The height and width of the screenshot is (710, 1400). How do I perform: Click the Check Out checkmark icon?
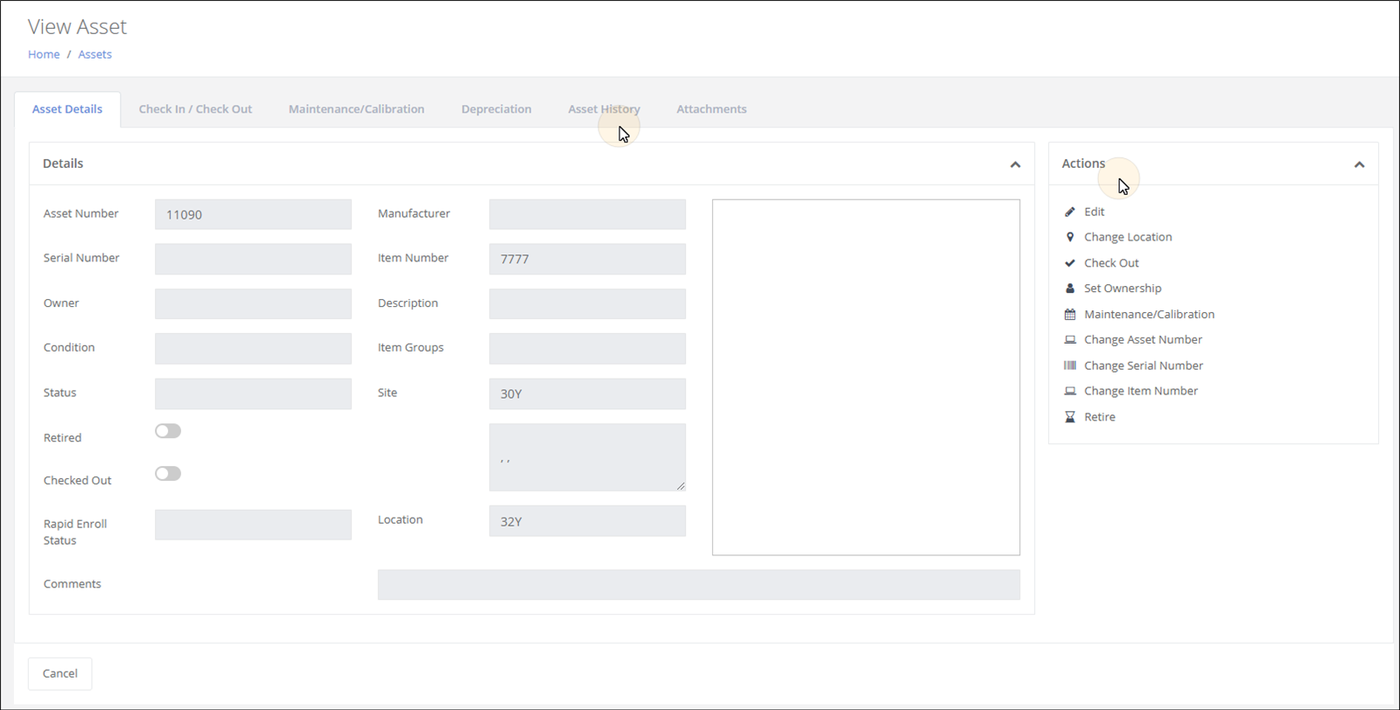[1070, 263]
